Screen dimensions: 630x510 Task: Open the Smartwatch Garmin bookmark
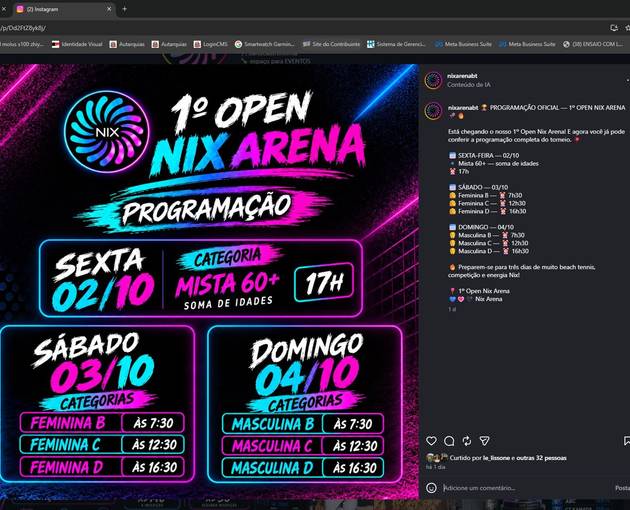264,44
